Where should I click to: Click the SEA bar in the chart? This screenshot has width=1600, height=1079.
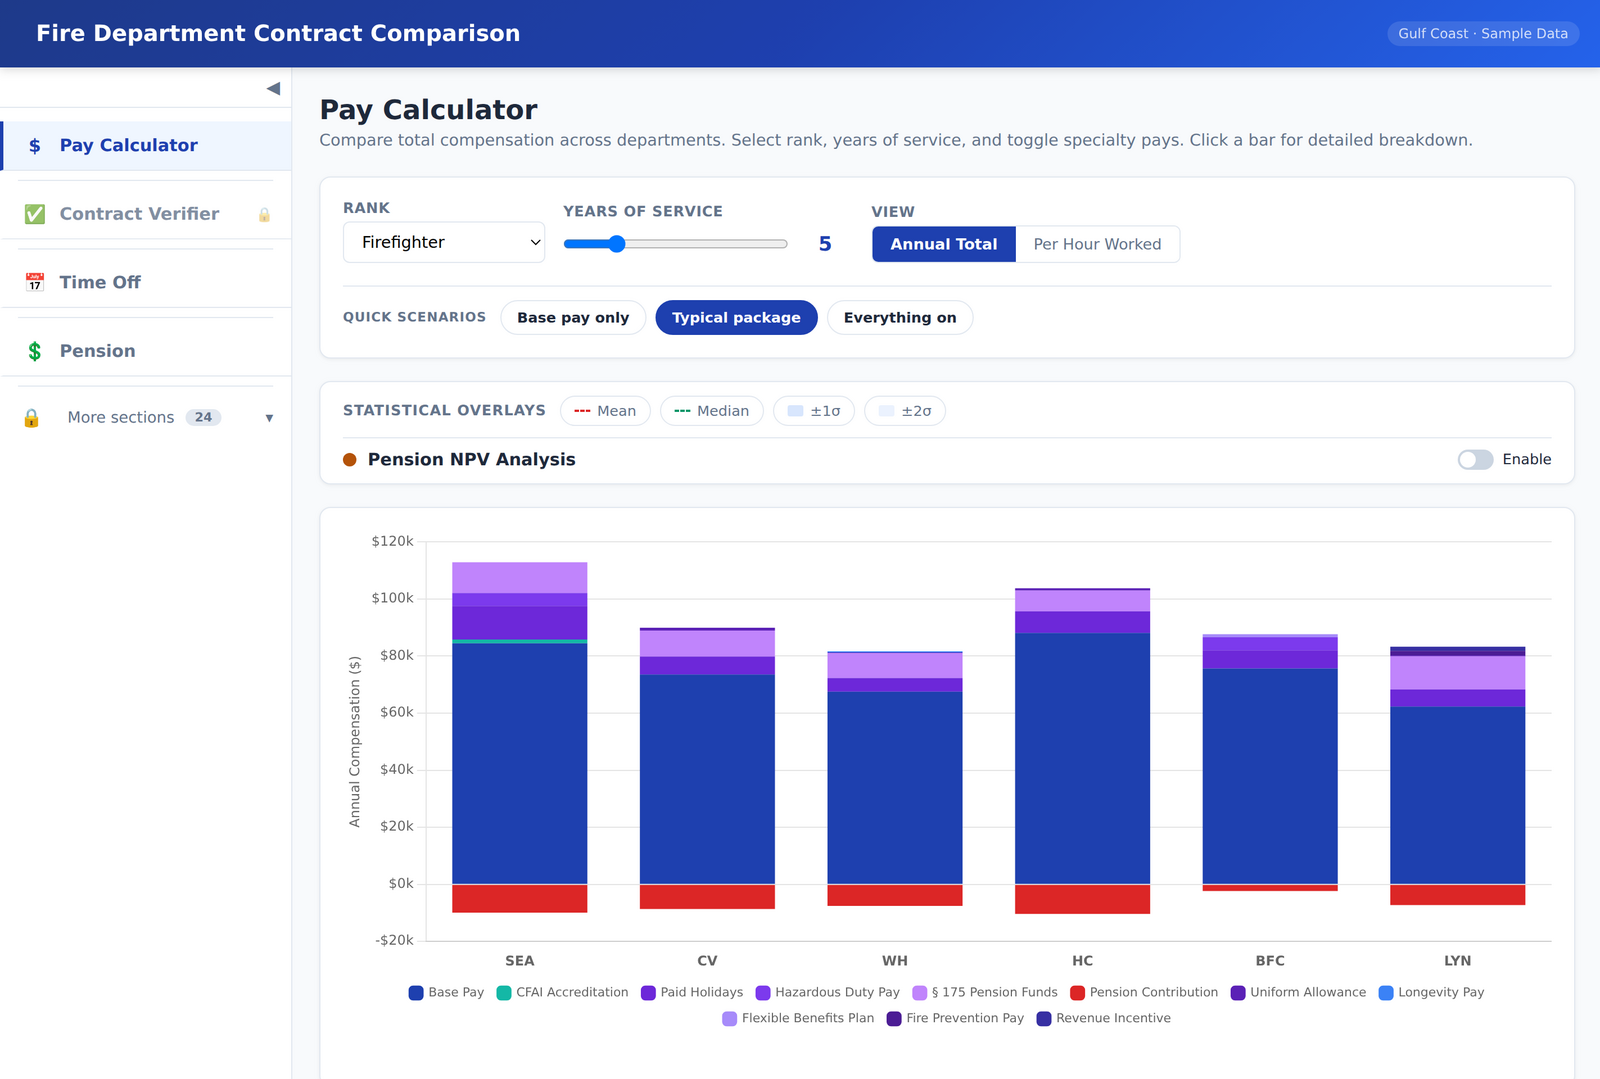520,737
